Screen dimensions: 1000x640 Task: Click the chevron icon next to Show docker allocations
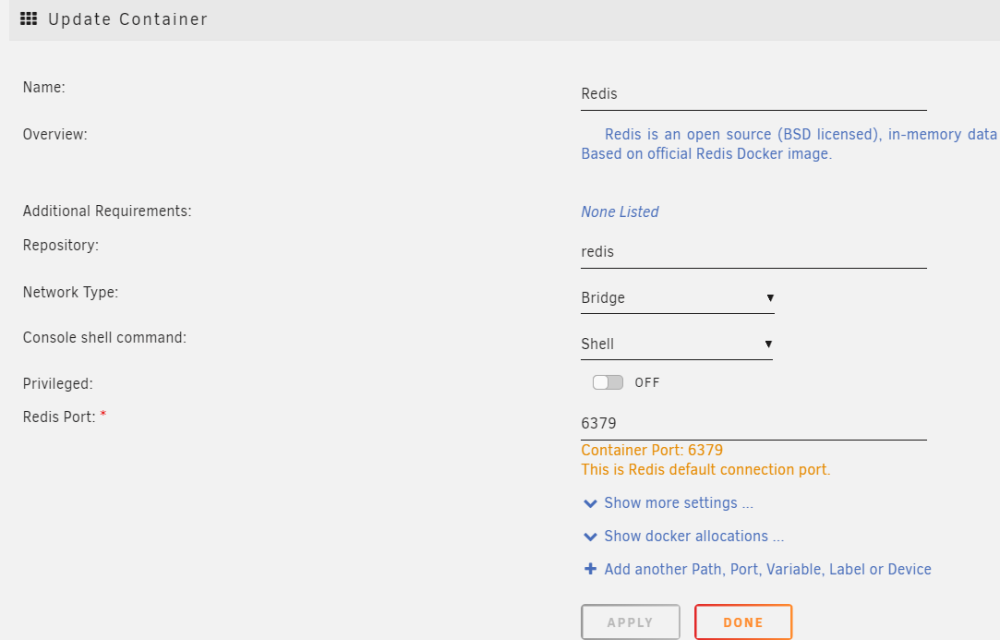[591, 537]
